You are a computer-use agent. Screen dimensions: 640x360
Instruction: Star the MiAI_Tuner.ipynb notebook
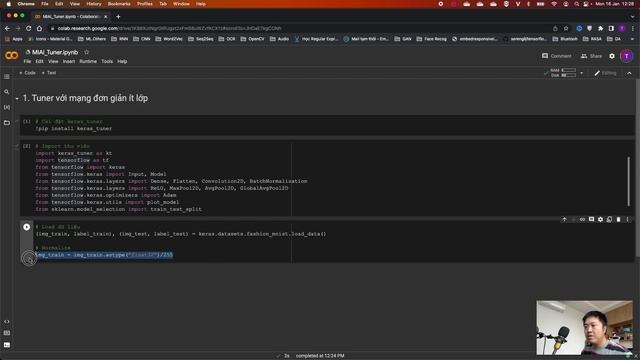coord(87,52)
